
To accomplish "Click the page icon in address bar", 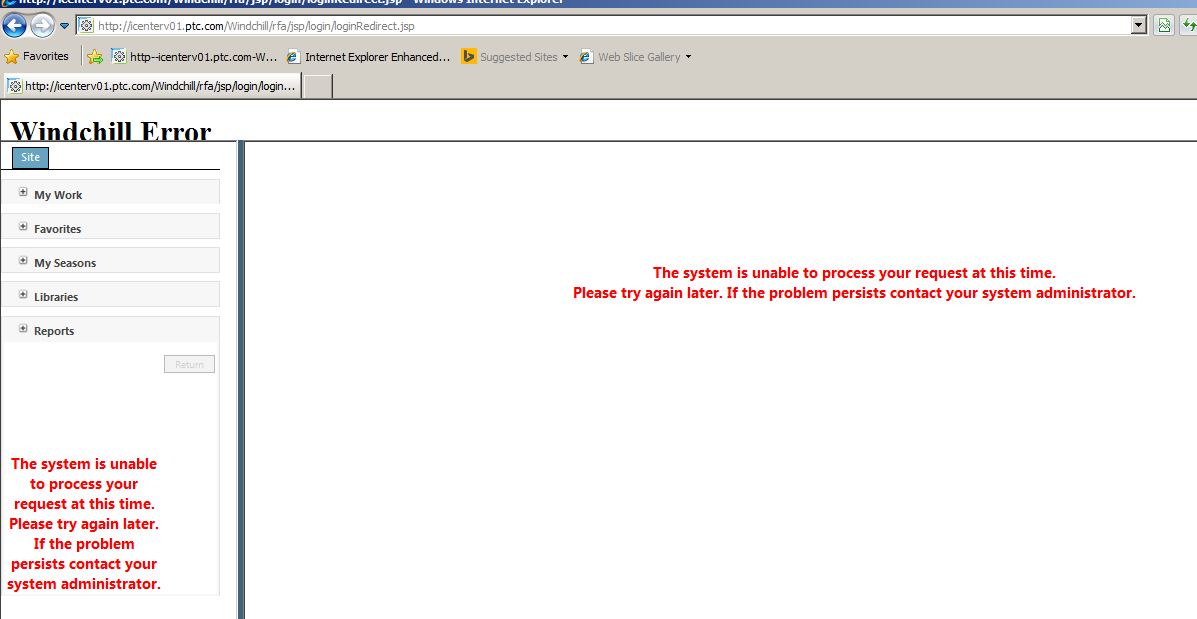I will 86,26.
